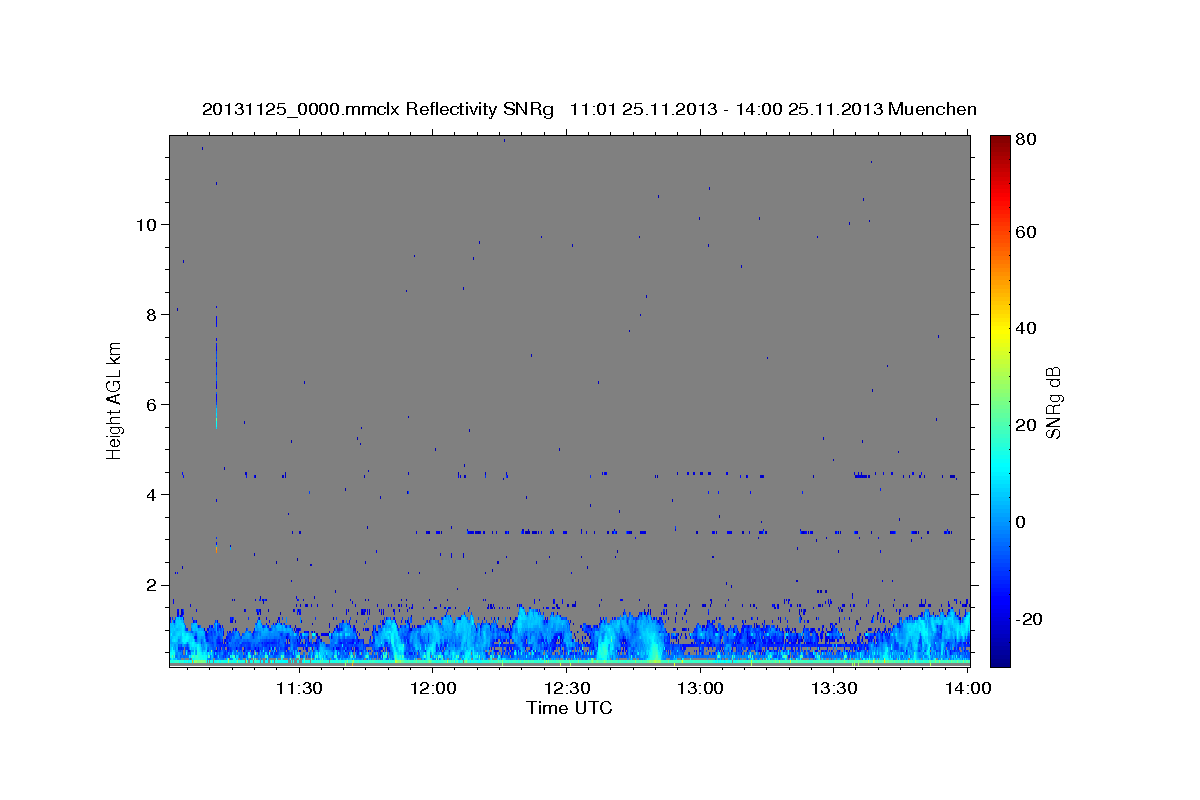Click the 'Height AGL km' y-axis label
This screenshot has height=800, width=1200.
pyautogui.click(x=115, y=400)
